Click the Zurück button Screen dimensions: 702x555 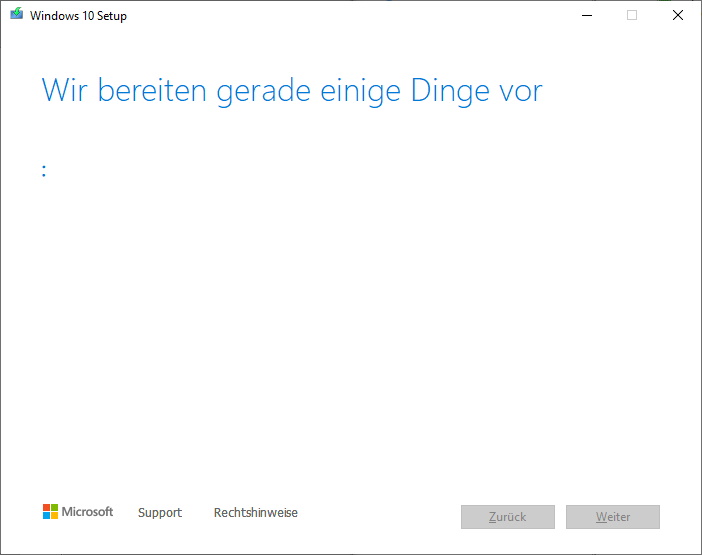pyautogui.click(x=508, y=517)
